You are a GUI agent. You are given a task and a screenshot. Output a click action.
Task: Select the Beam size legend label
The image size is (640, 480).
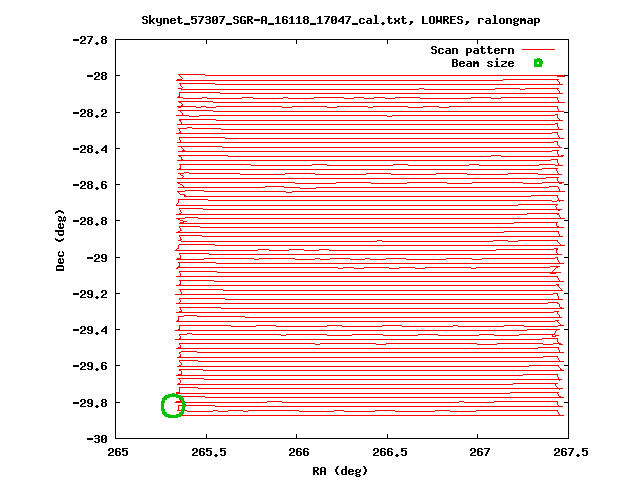tap(482, 63)
